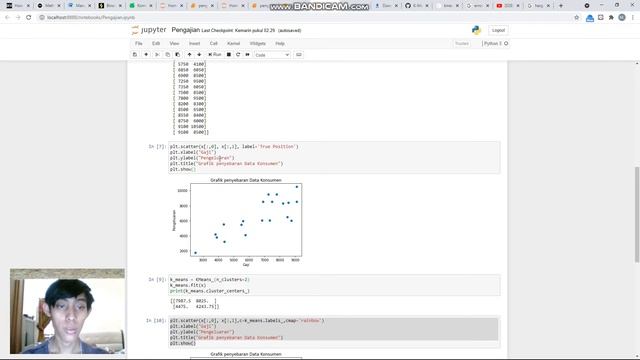Open the Kernel menu
Screen dimensions: 640x360
coord(233,43)
